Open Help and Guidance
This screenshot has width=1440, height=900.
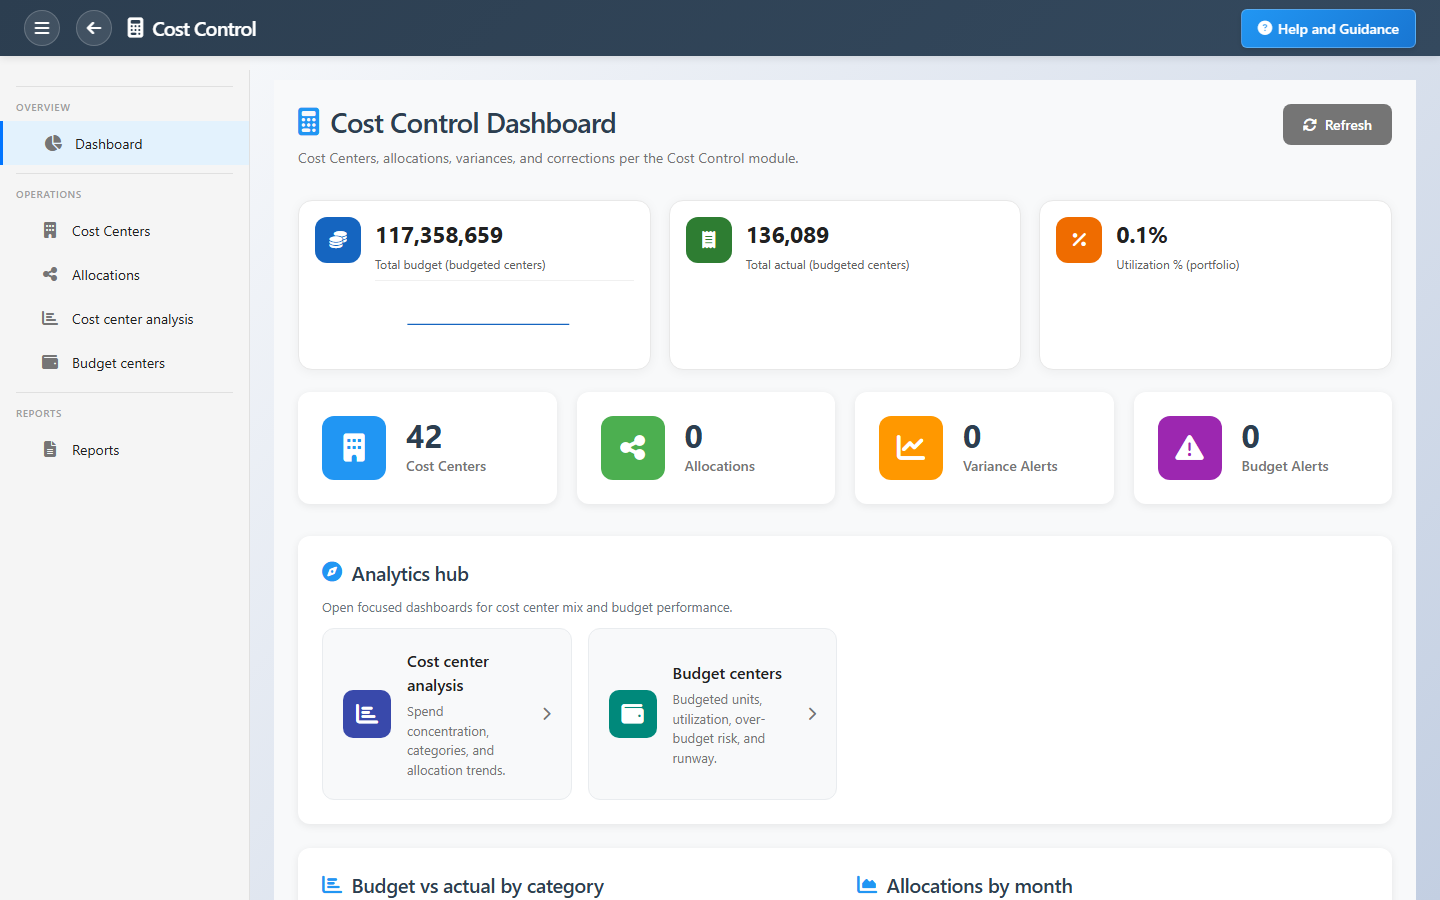[x=1328, y=28]
